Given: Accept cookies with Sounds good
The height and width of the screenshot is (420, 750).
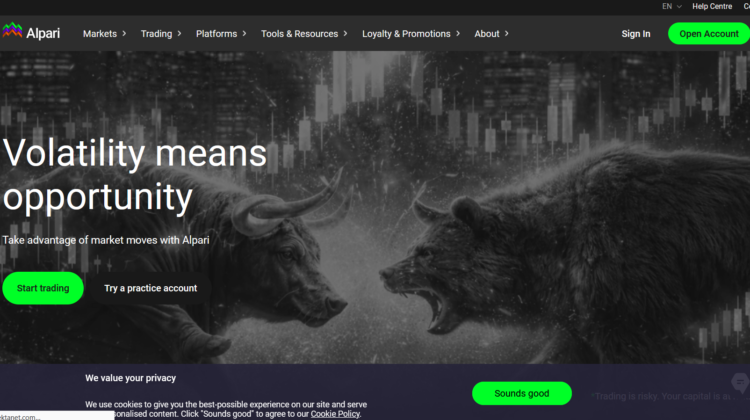Looking at the screenshot, I should coord(522,393).
